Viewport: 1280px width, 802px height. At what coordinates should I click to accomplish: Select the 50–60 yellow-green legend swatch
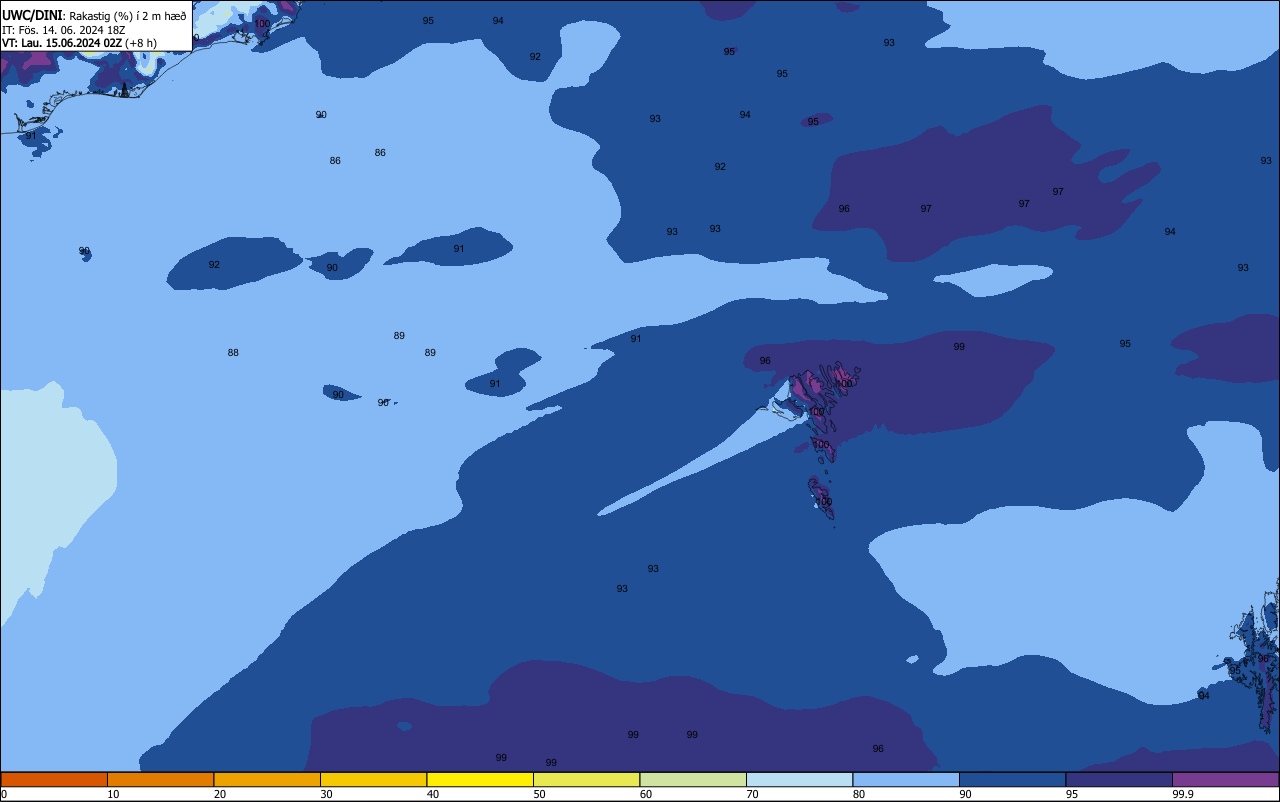pyautogui.click(x=586, y=779)
